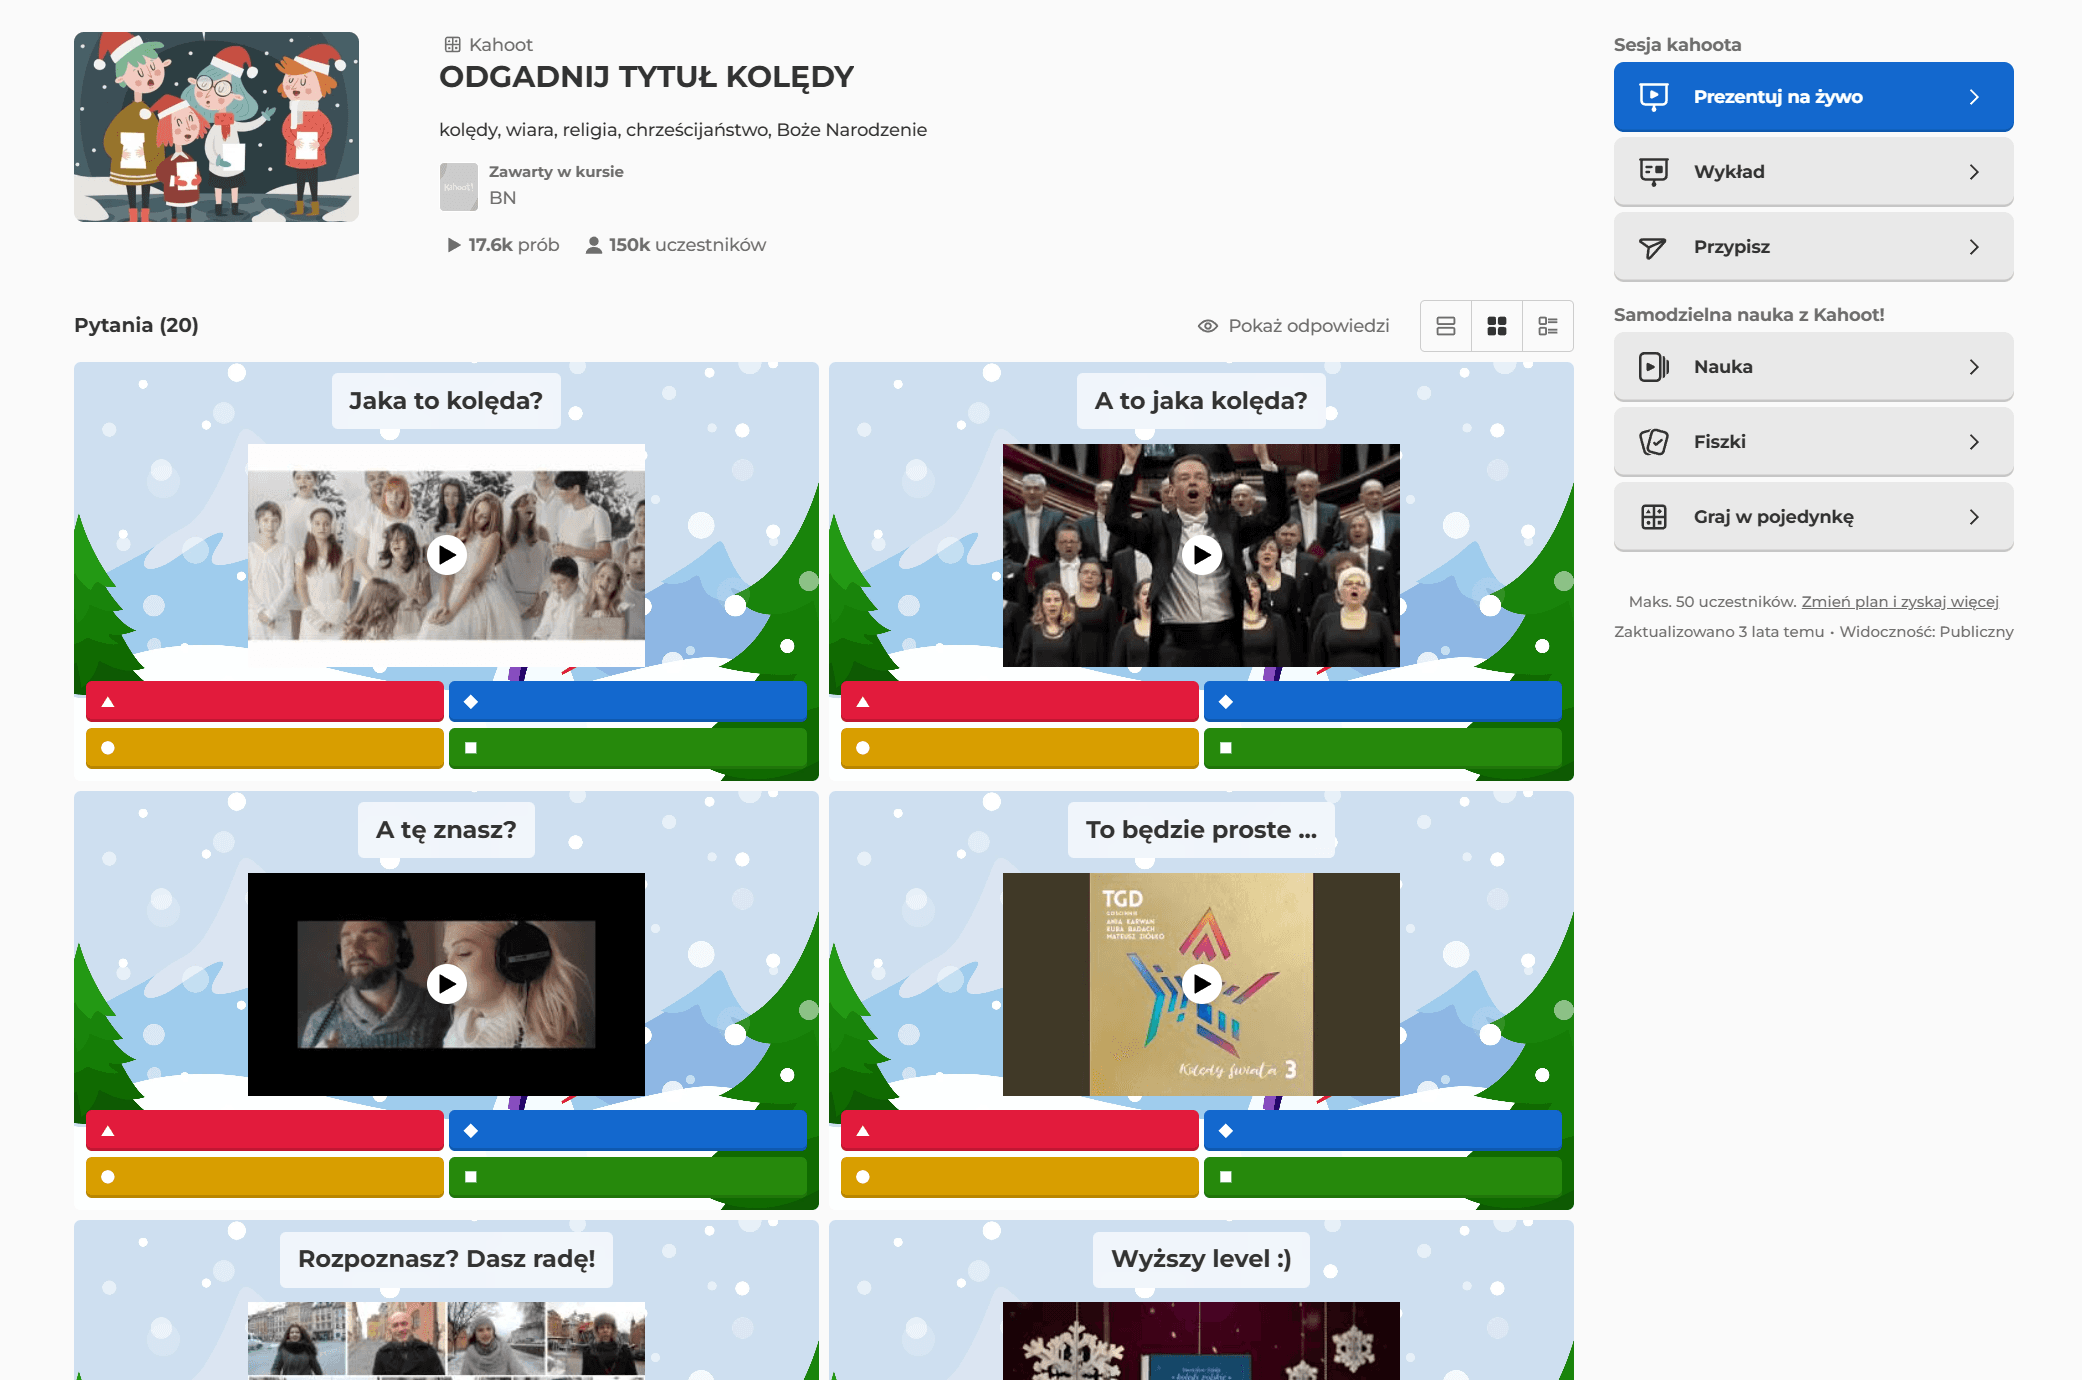This screenshot has width=2082, height=1380.
Task: Expand the Wykład option chevron
Action: 1974,172
